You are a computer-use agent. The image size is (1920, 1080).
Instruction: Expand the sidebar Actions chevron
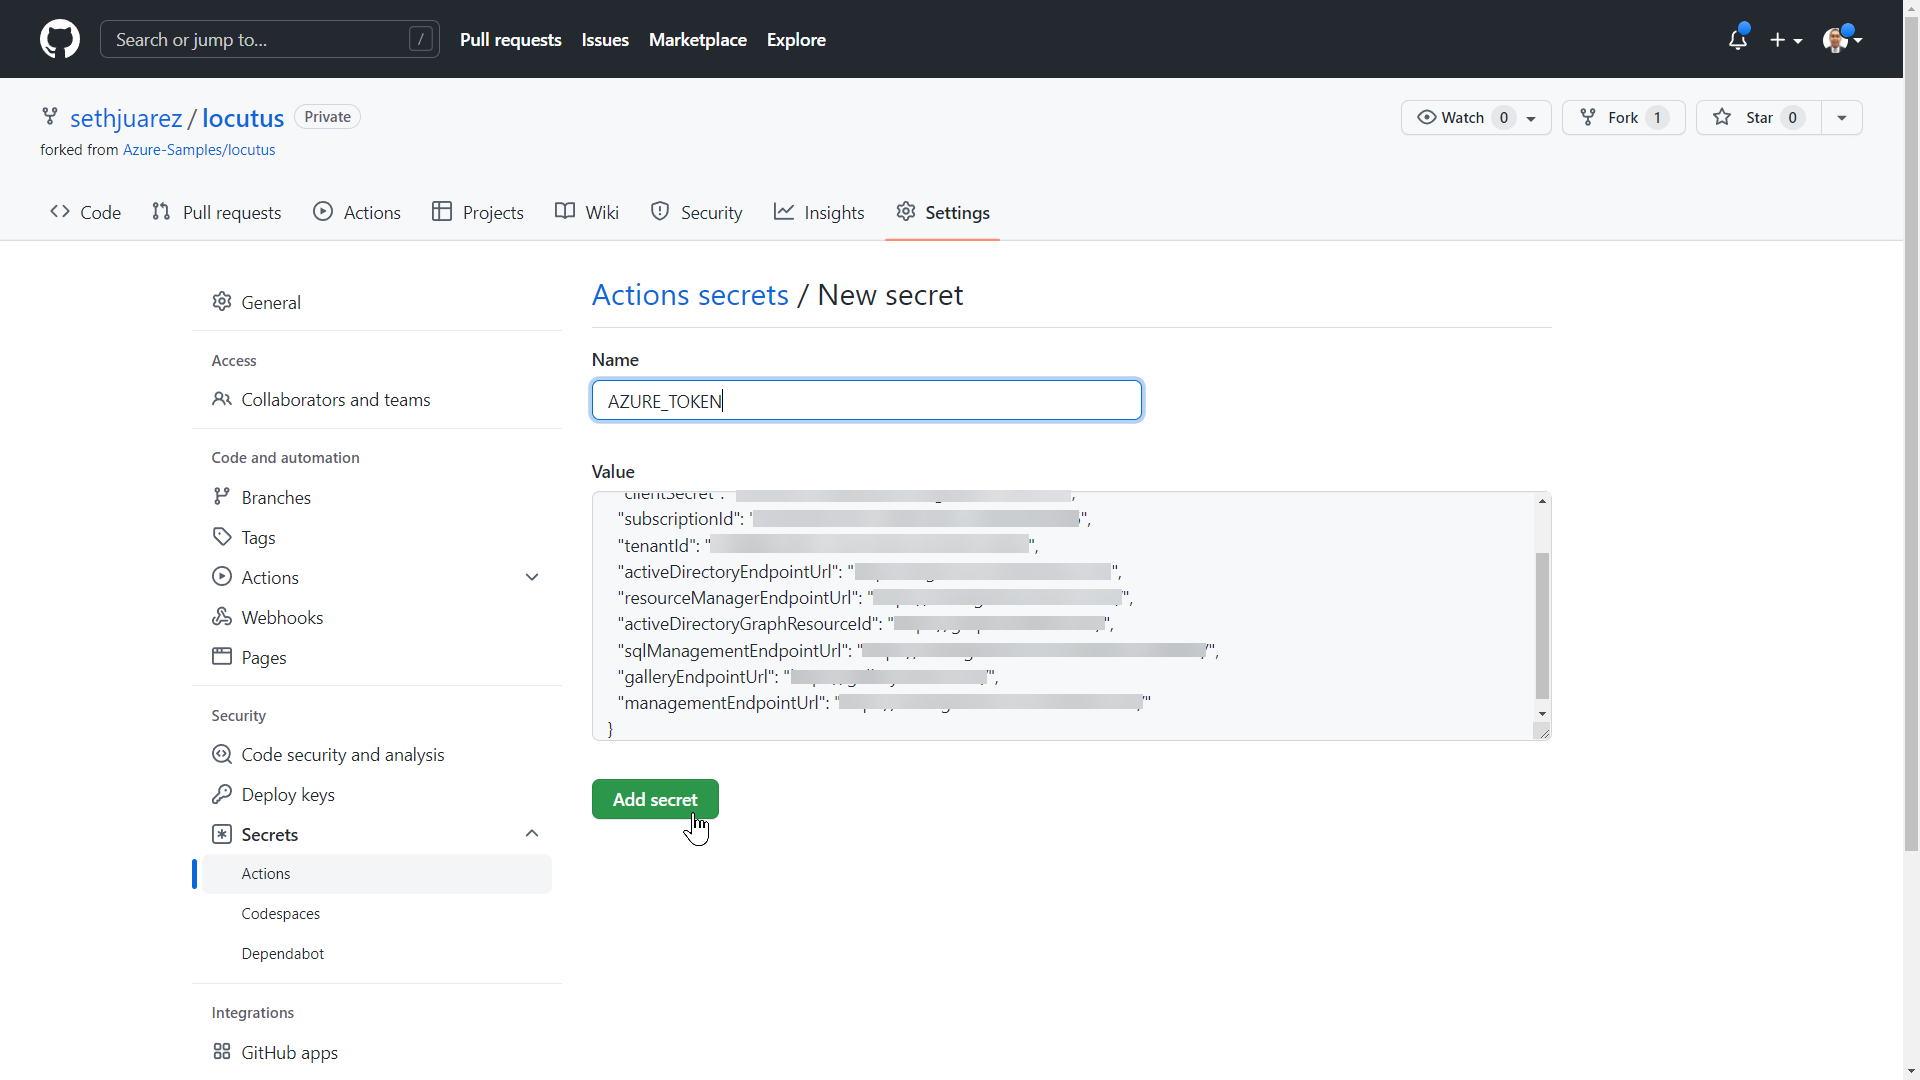coord(532,577)
